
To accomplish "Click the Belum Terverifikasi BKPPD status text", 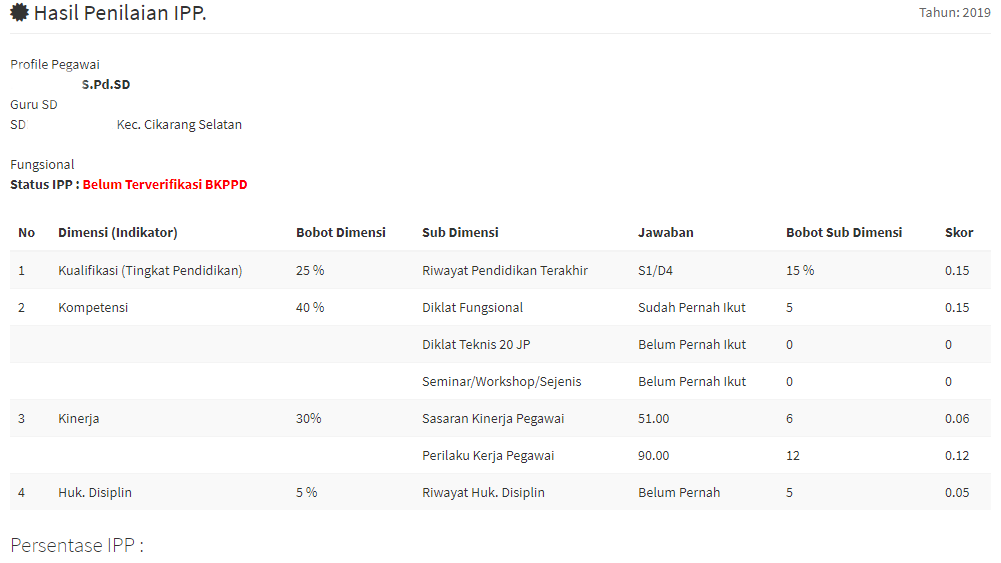I will click(x=165, y=185).
